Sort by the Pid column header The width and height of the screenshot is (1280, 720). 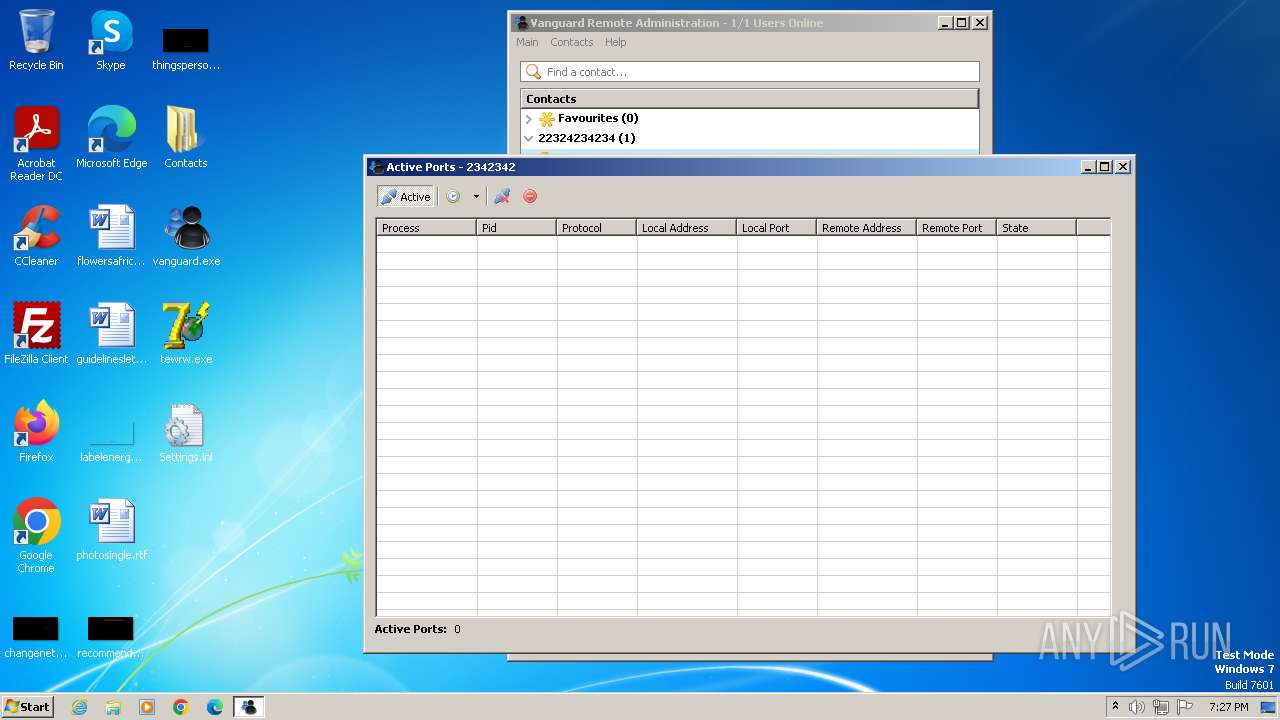click(516, 228)
